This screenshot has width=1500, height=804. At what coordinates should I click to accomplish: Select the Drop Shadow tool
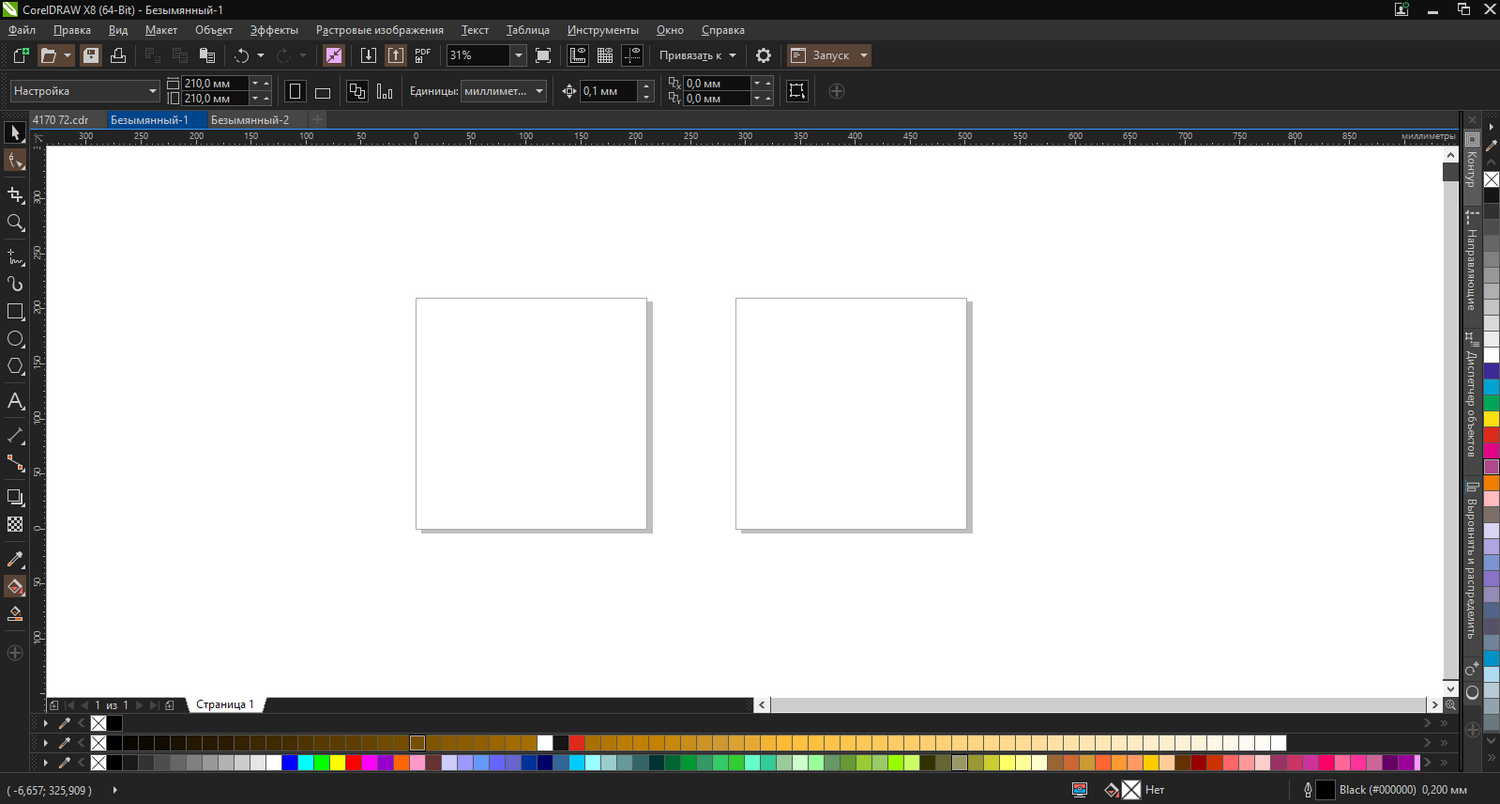coord(15,497)
